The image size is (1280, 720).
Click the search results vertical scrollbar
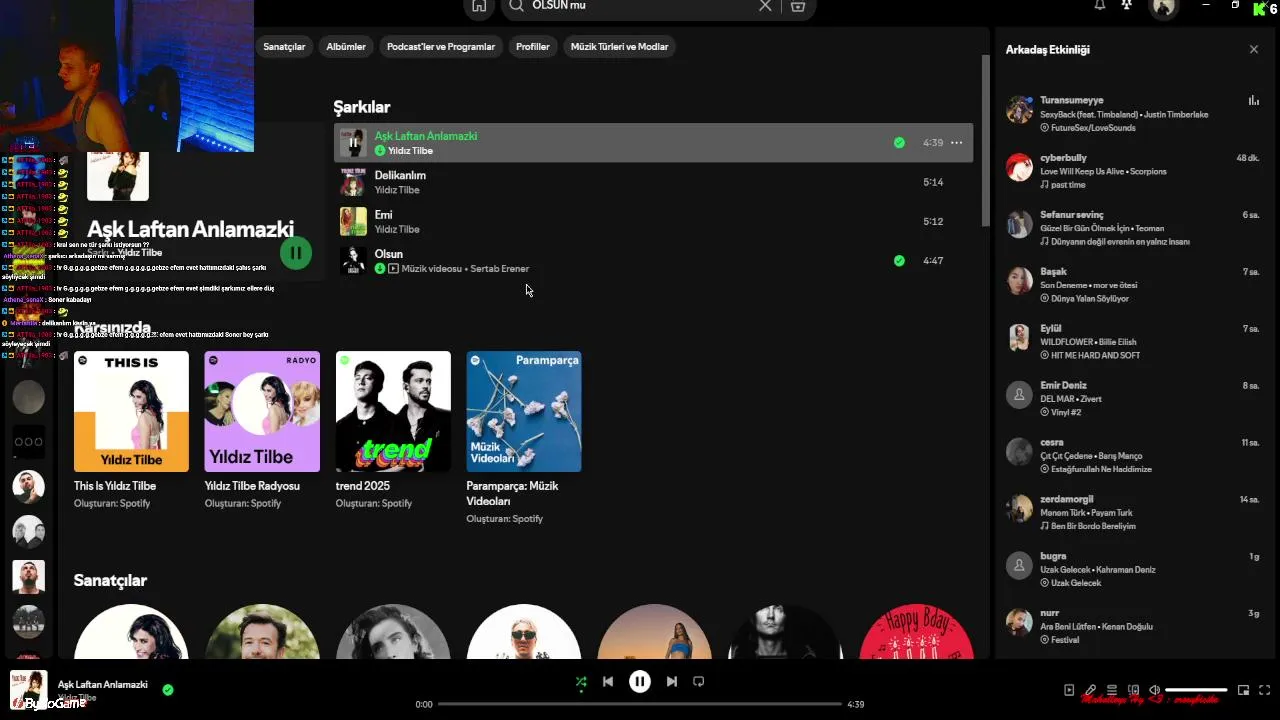point(985,140)
